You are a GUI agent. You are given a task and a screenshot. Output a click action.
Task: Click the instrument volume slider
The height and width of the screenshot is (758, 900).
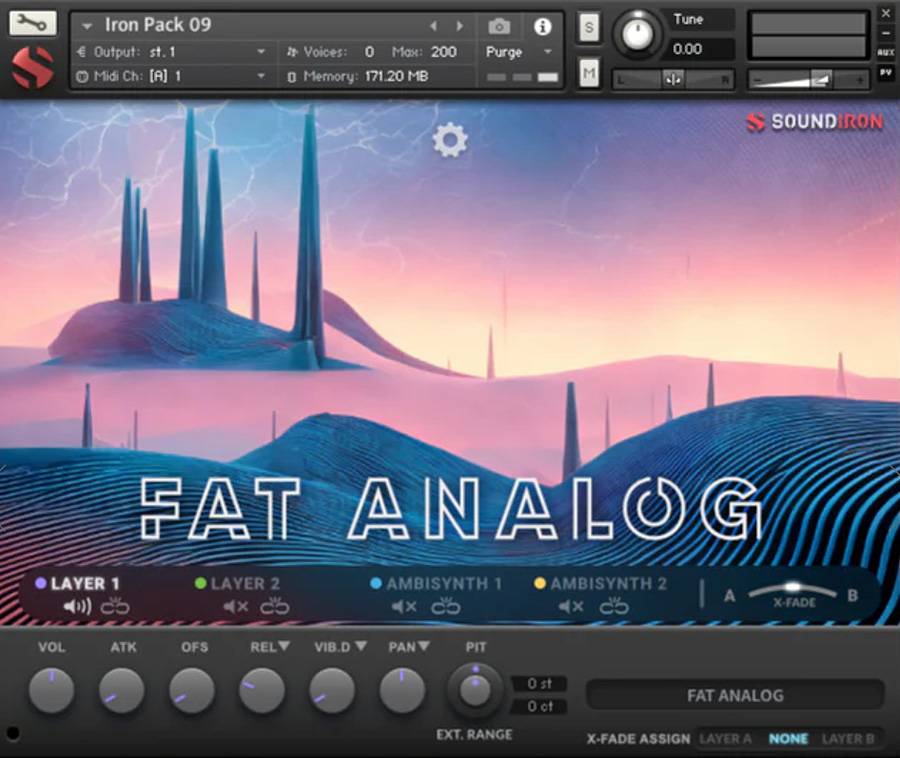pos(809,79)
